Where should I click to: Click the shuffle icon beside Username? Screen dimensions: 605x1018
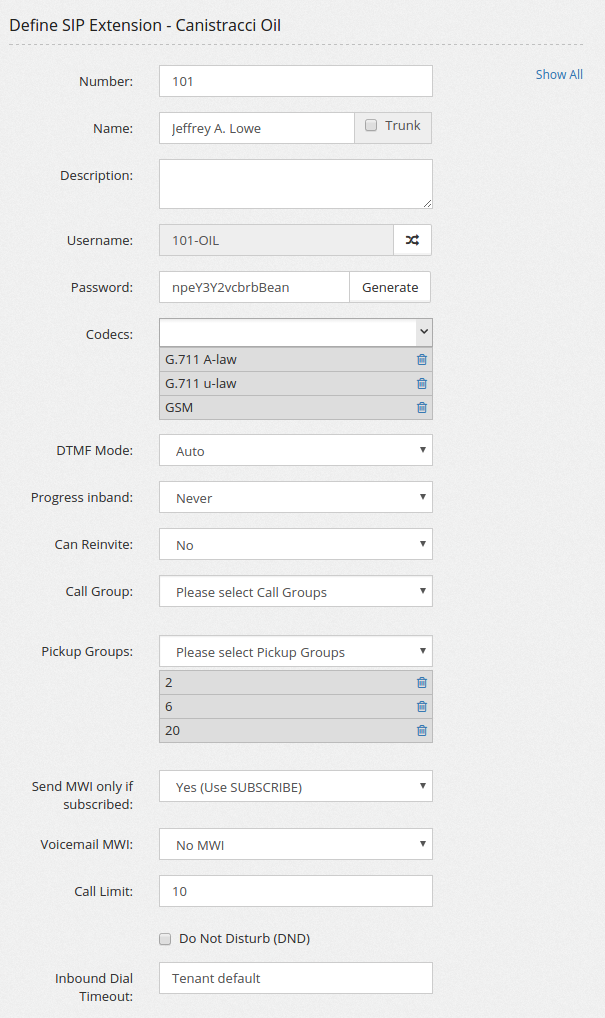pyautogui.click(x=412, y=240)
